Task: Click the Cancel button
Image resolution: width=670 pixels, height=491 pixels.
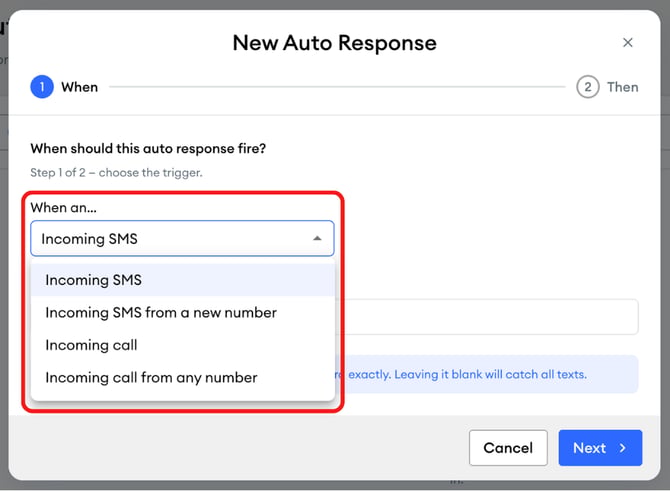Action: pyautogui.click(x=508, y=447)
